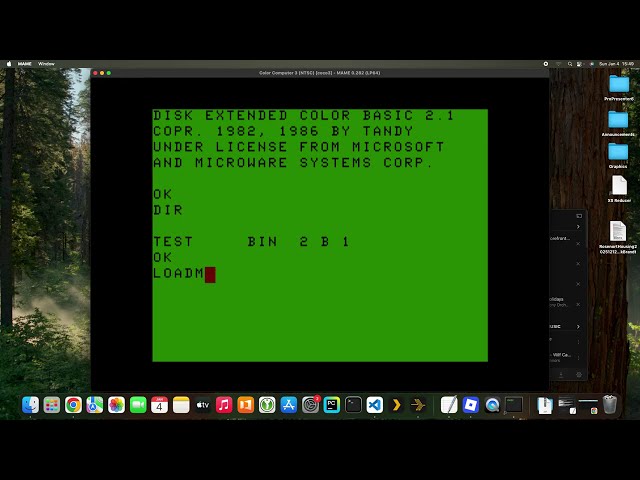Expand the 'usic' section chevron in background panel
This screenshot has width=640, height=480.
click(x=578, y=327)
